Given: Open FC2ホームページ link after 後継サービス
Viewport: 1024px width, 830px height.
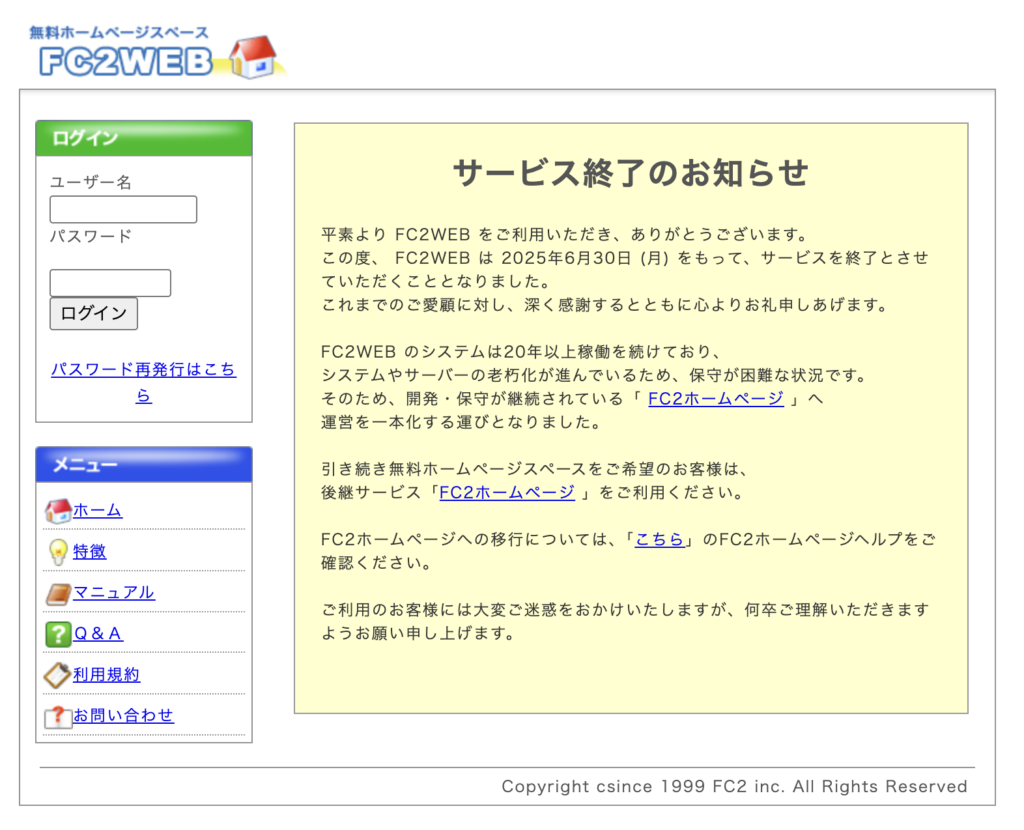Looking at the screenshot, I should tap(507, 493).
